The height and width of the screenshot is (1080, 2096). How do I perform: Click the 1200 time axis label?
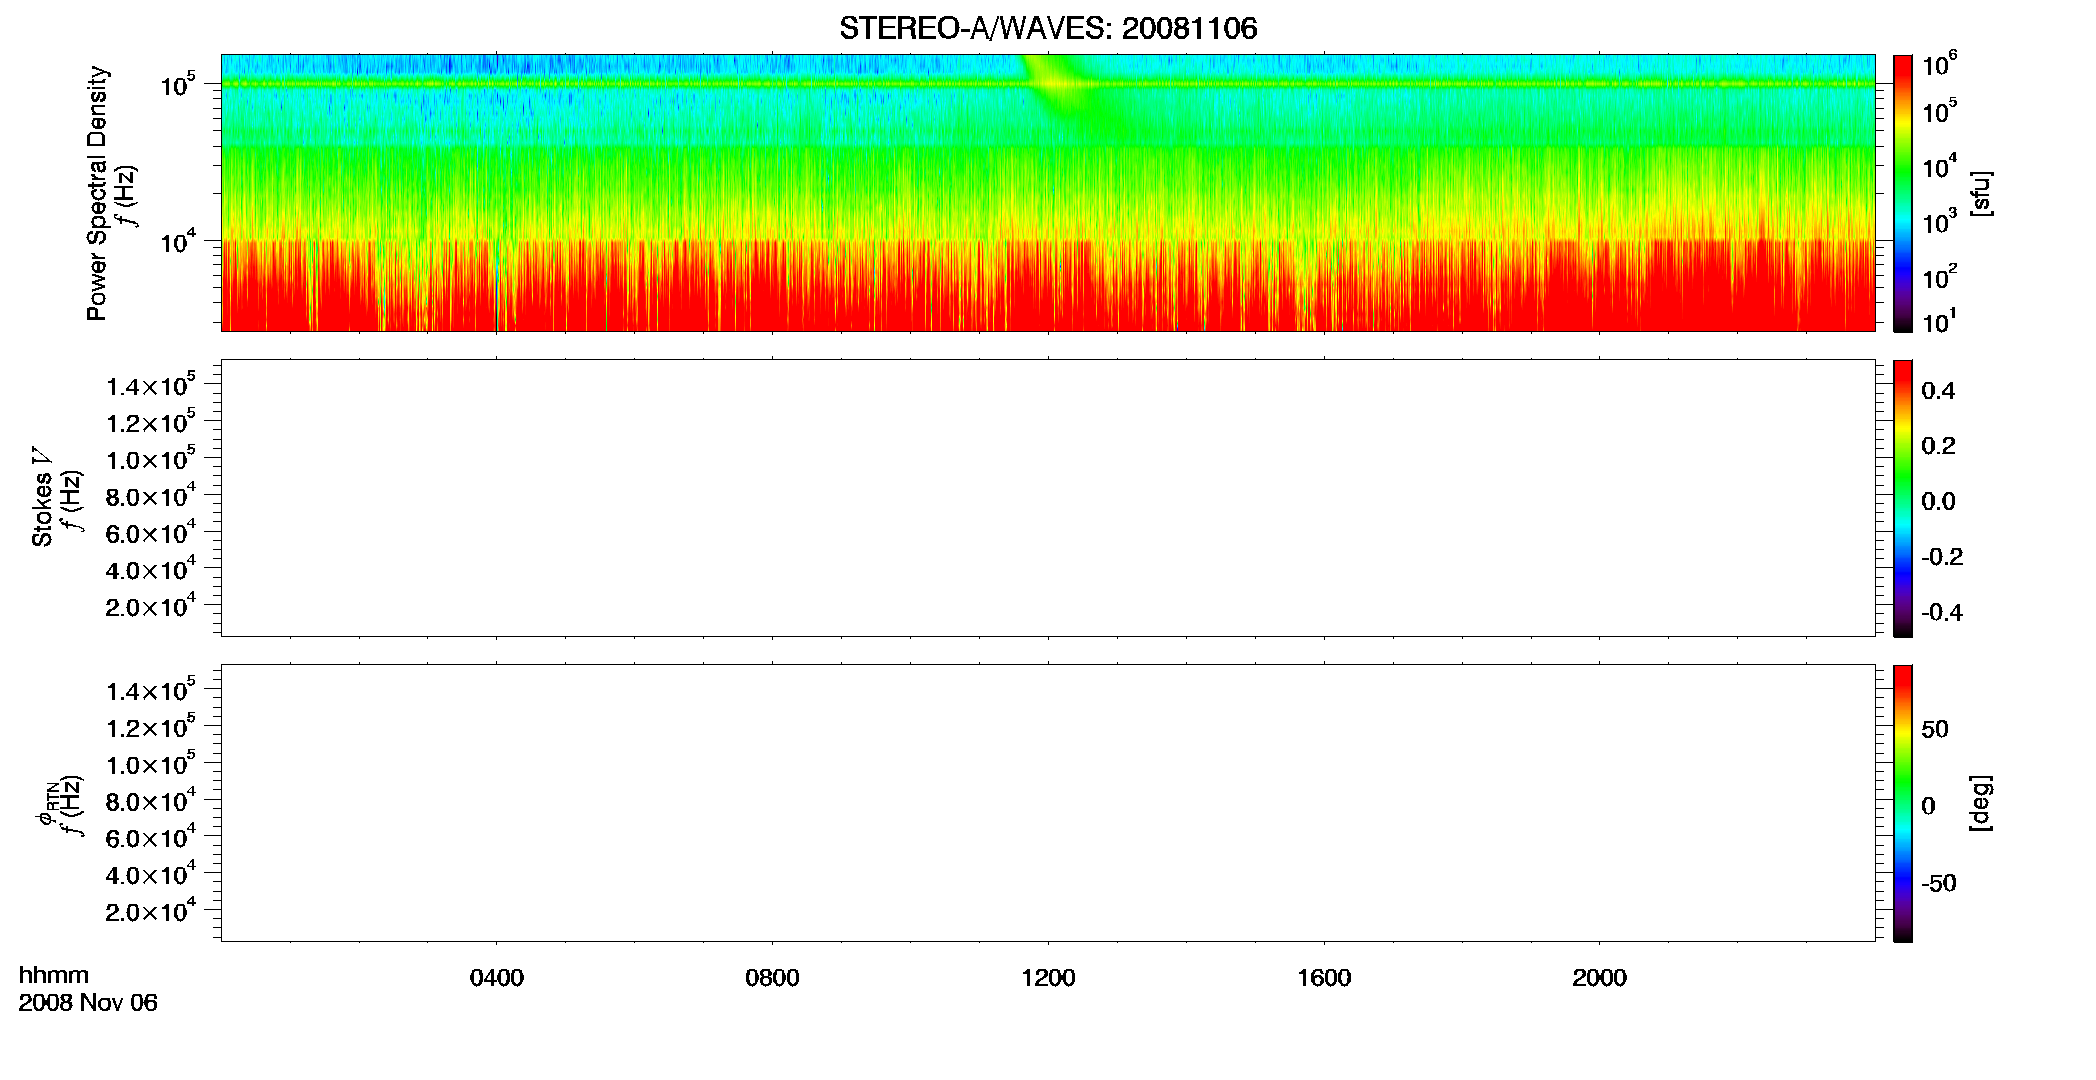coord(1048,978)
